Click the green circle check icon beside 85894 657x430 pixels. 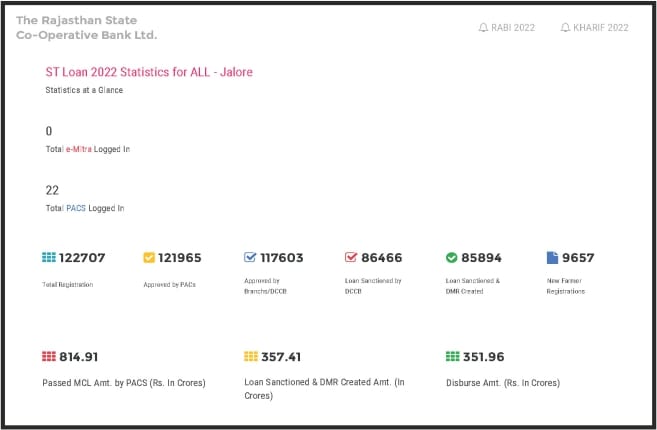451,258
